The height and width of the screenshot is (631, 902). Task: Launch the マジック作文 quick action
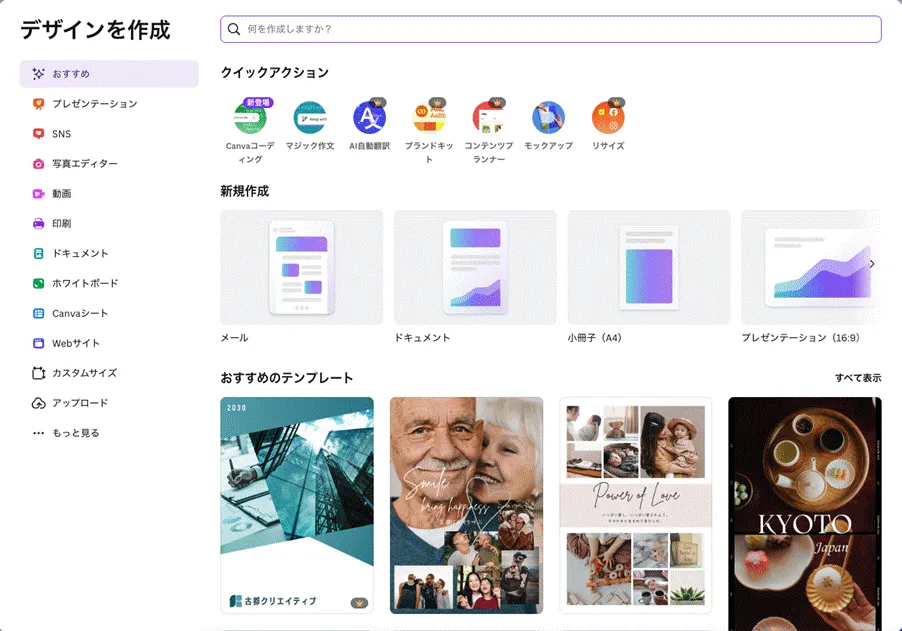point(309,118)
